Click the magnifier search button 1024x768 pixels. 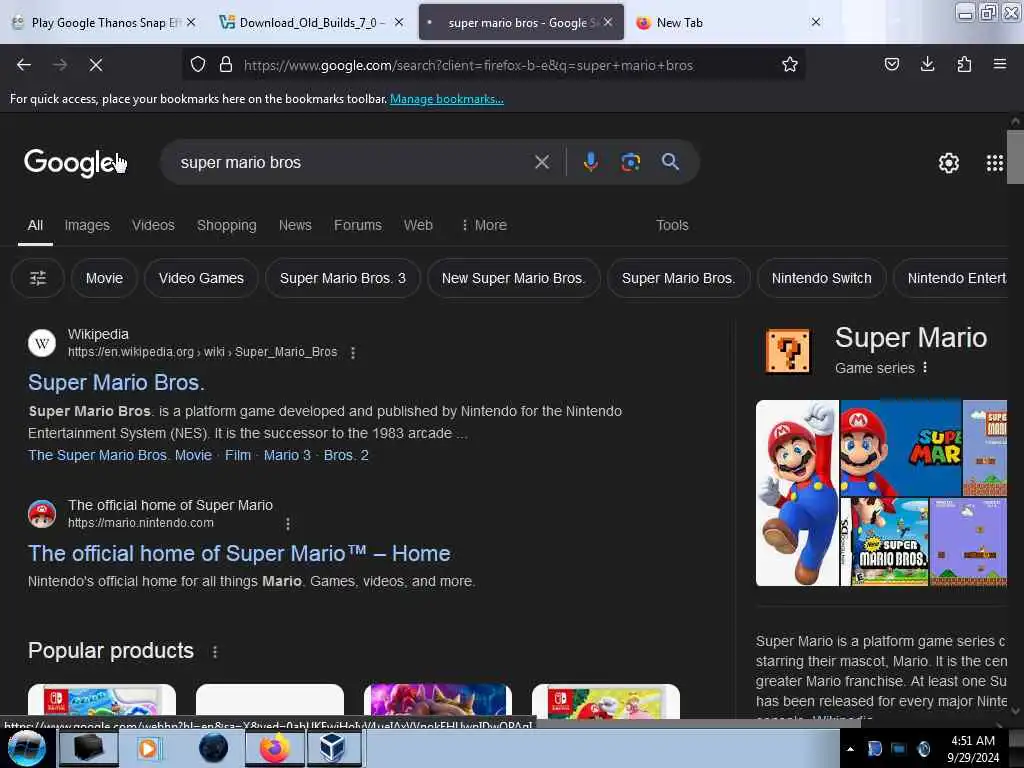coord(670,162)
